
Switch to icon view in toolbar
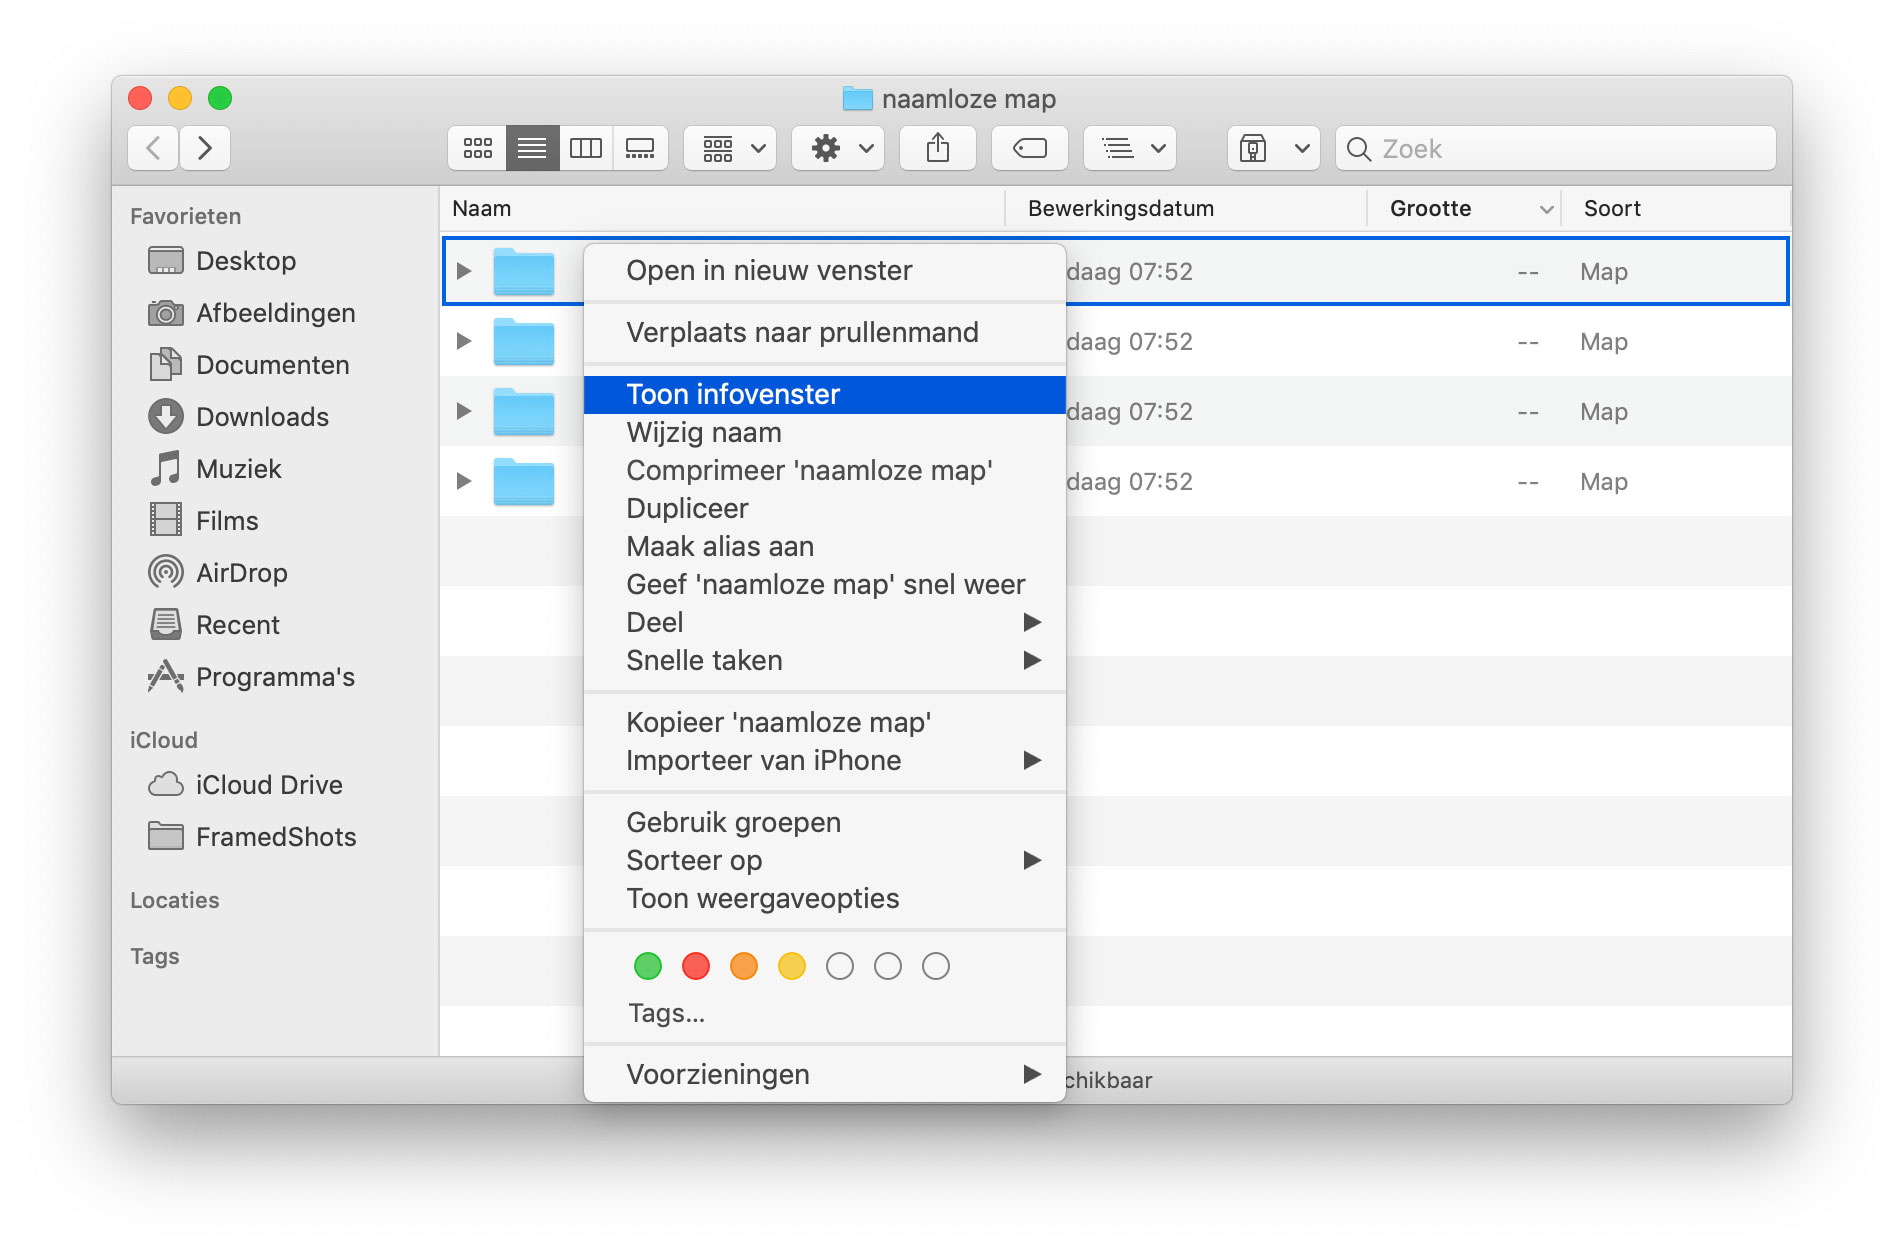[478, 148]
